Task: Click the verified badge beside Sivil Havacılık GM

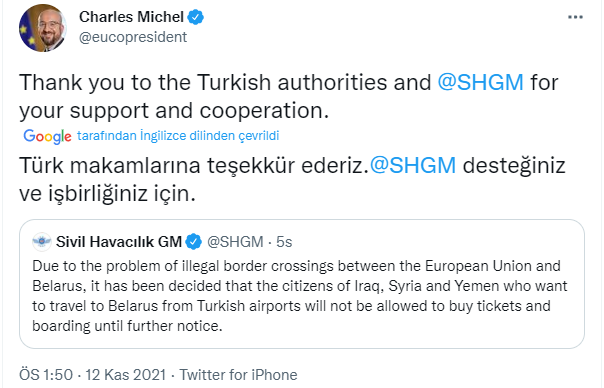Action: (194, 242)
